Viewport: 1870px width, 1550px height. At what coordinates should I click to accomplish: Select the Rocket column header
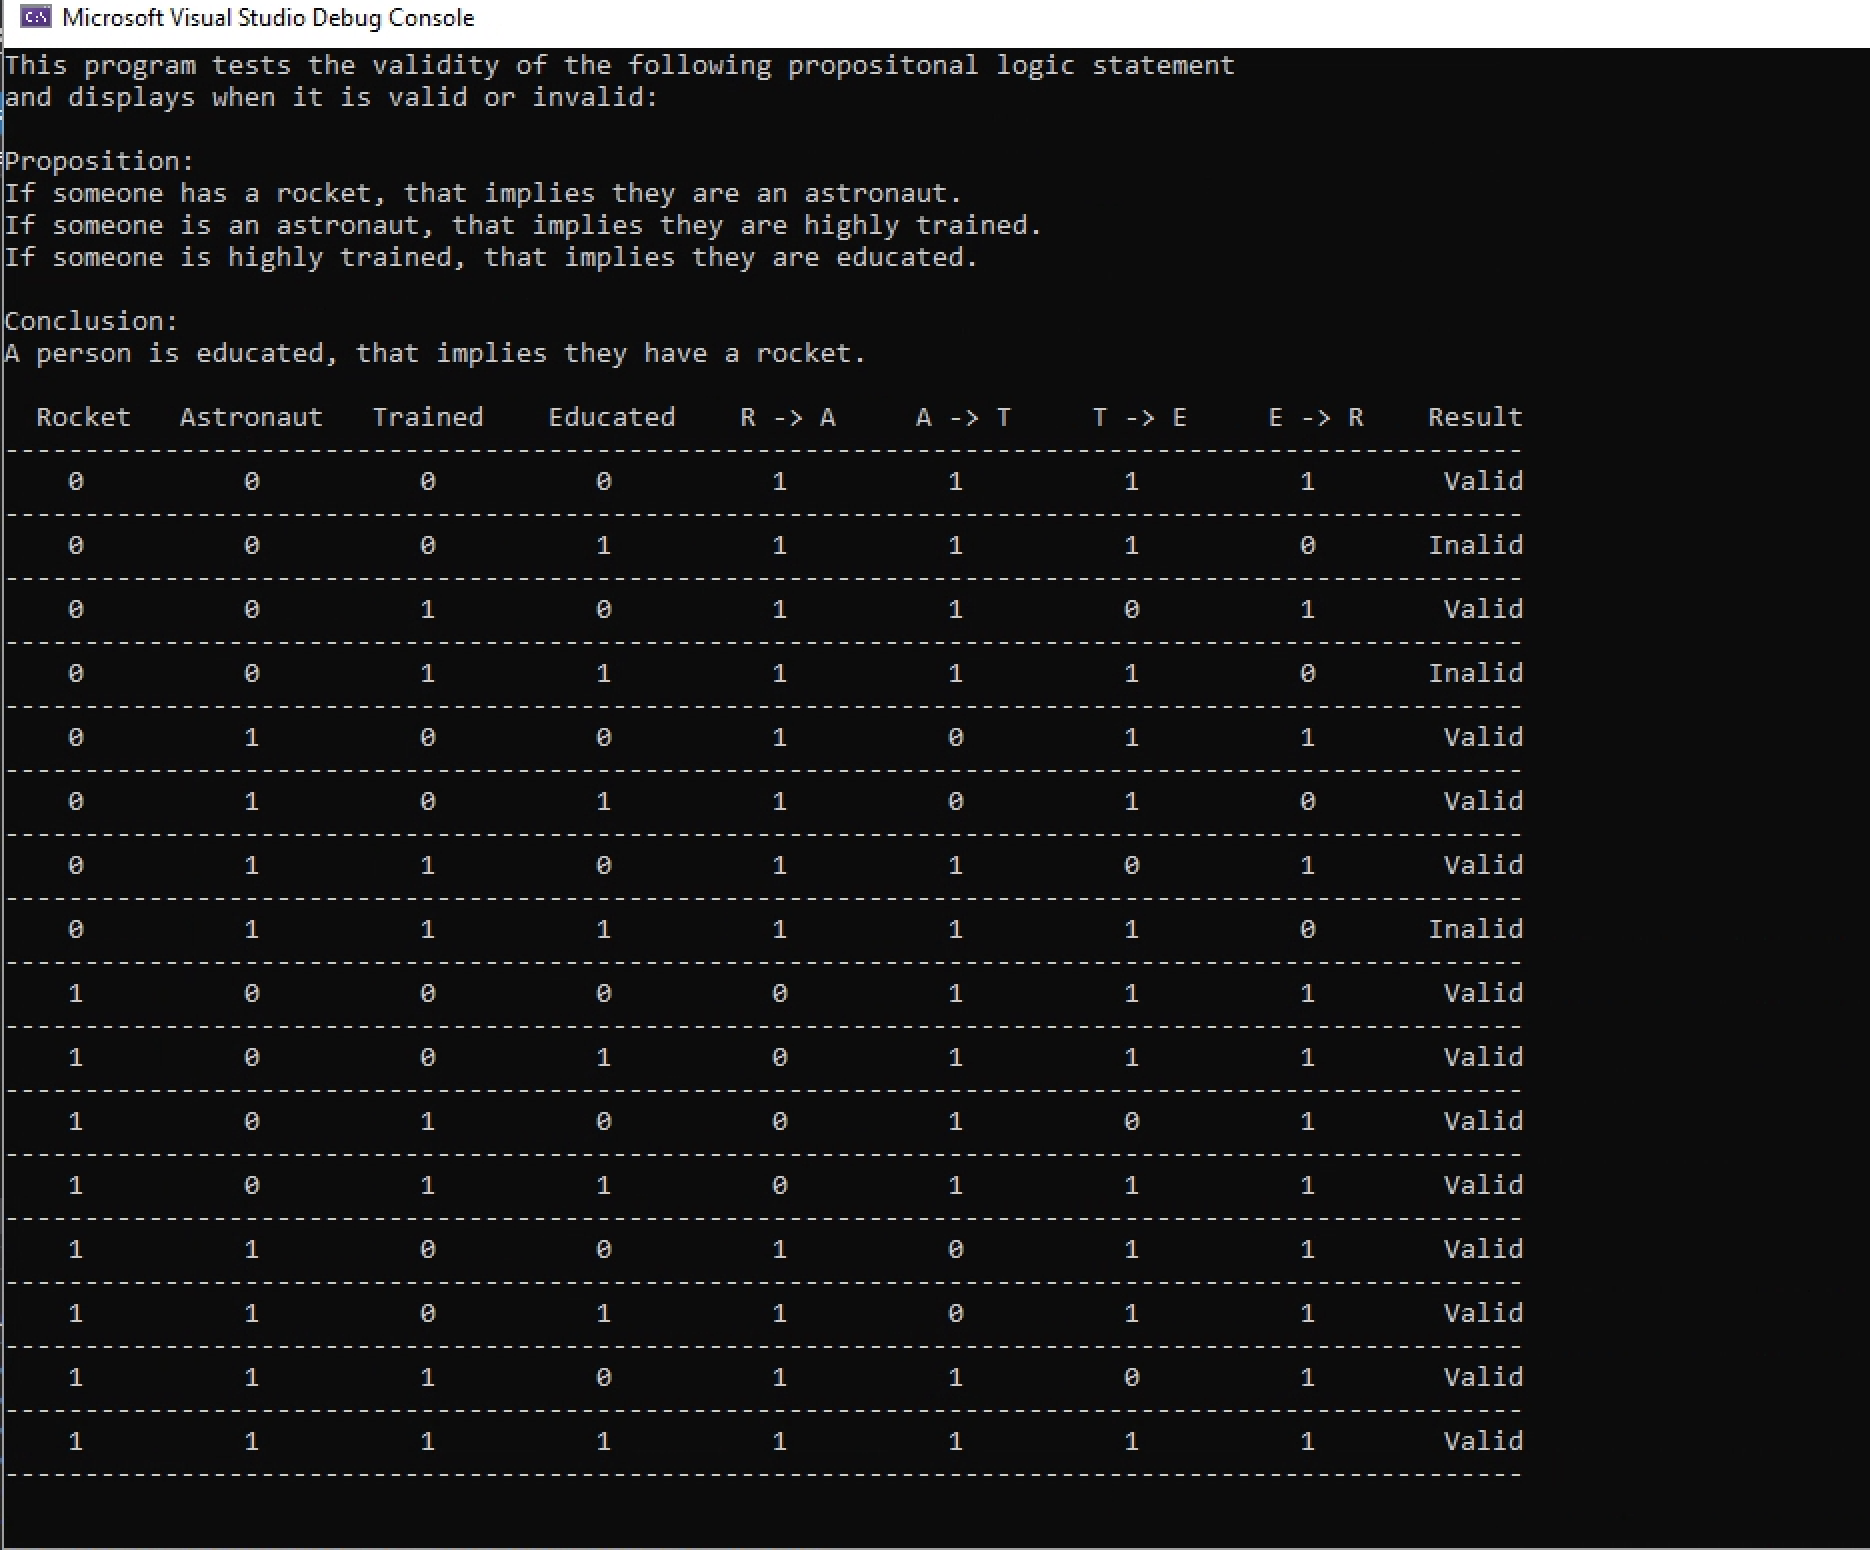[x=83, y=417]
